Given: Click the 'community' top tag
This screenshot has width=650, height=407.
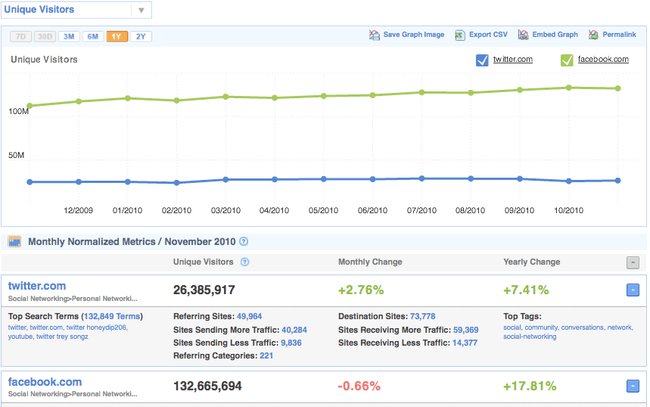Looking at the screenshot, I should coord(541,327).
